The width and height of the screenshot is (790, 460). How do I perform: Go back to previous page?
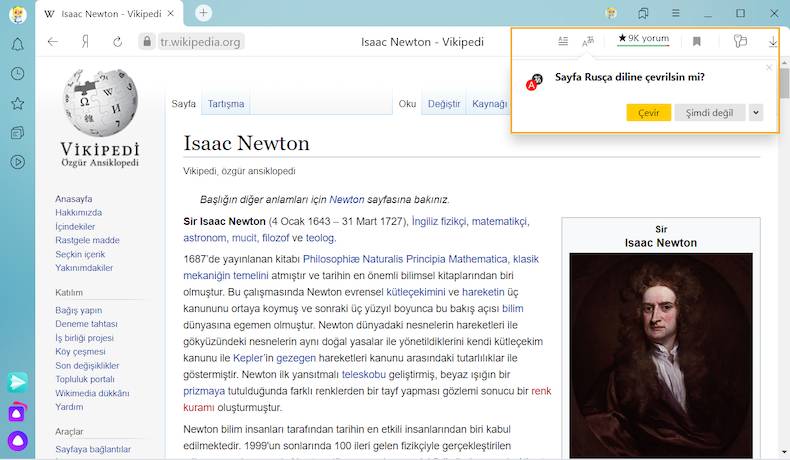click(x=53, y=42)
